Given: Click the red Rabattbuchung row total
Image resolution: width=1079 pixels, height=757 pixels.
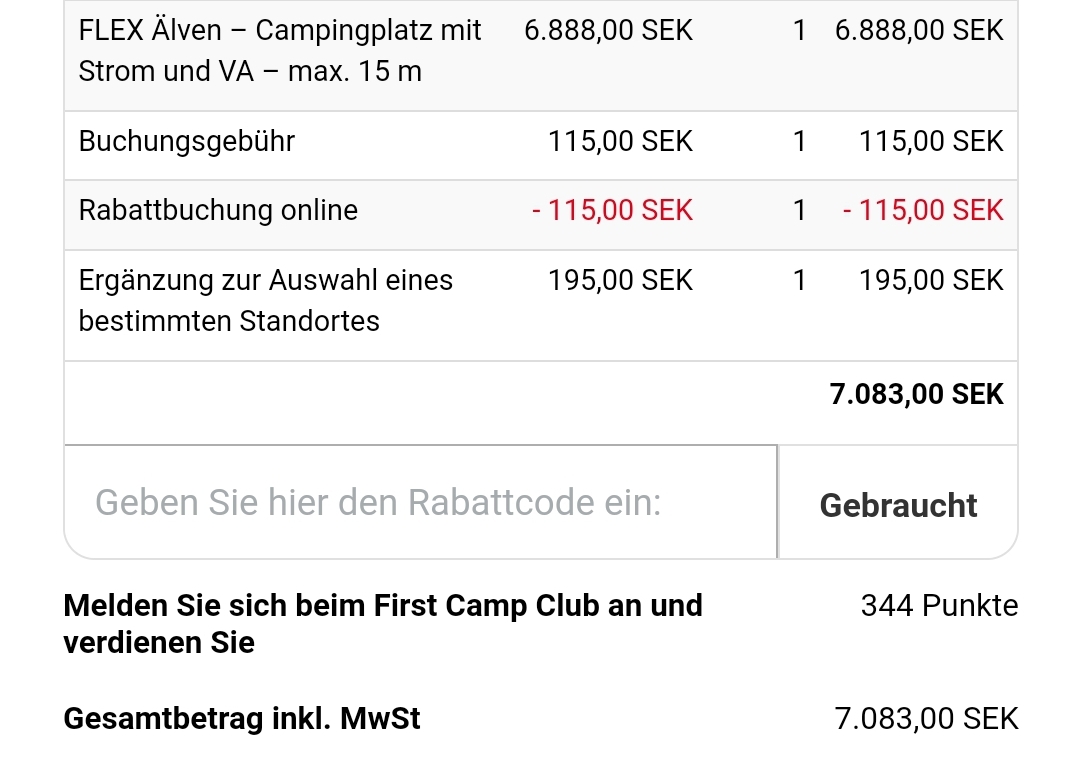Looking at the screenshot, I should pos(922,211).
